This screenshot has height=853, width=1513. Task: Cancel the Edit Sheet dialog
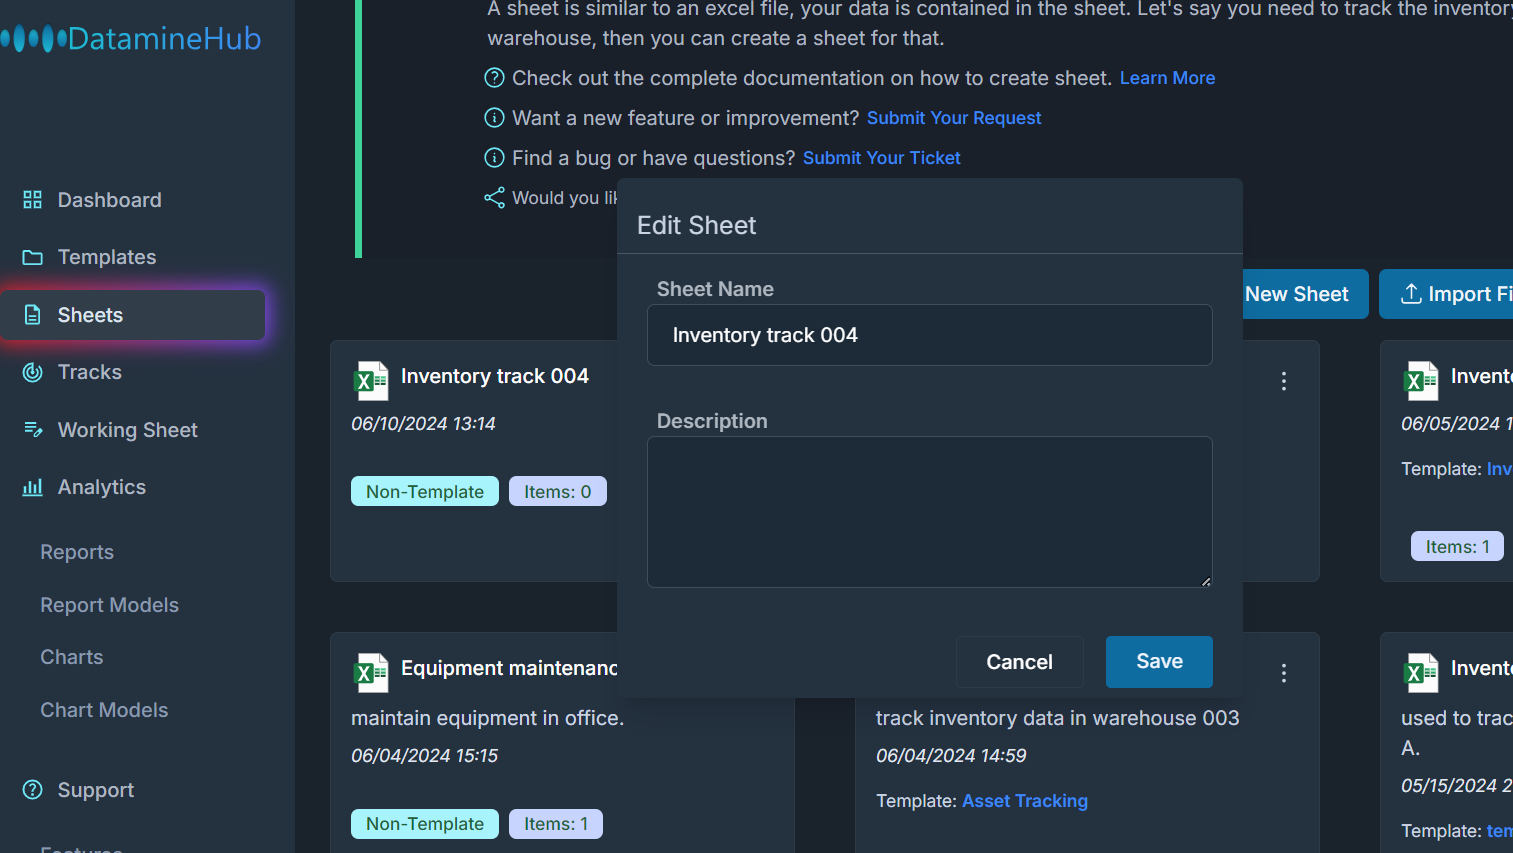coord(1020,662)
